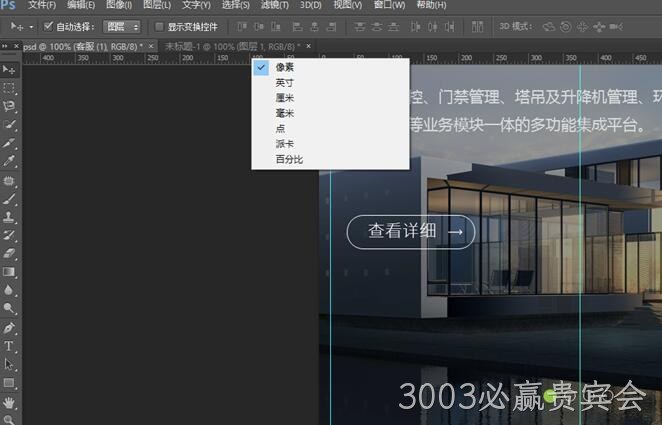Click Align Top Edges in options bar
The width and height of the screenshot is (662, 425).
click(242, 27)
